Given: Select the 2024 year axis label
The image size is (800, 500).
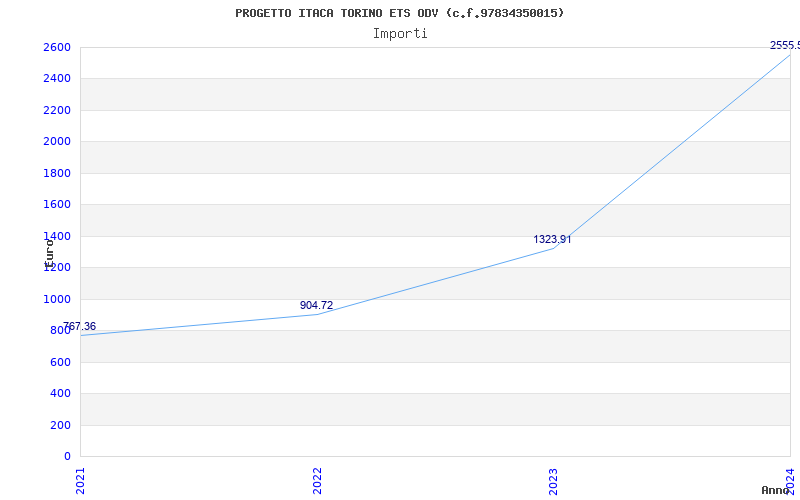Looking at the screenshot, I should click(789, 480).
